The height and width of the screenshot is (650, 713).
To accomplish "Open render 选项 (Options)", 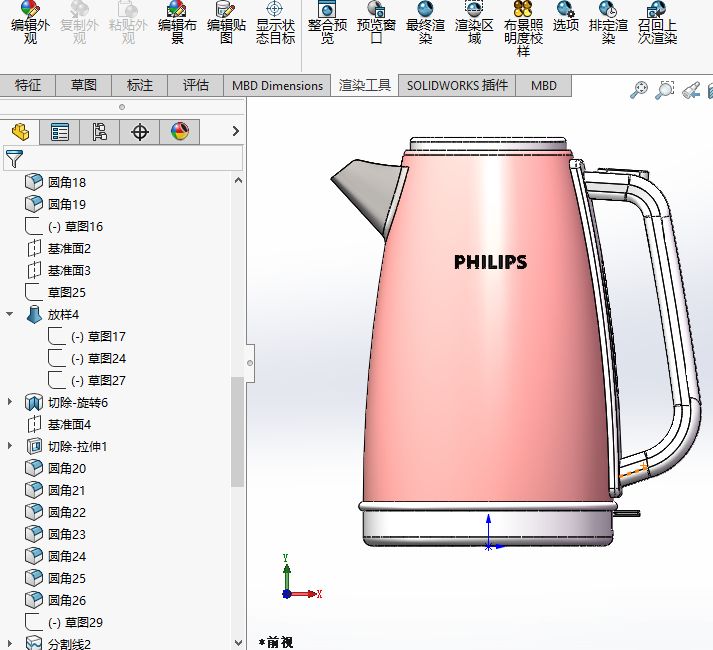I will (566, 17).
